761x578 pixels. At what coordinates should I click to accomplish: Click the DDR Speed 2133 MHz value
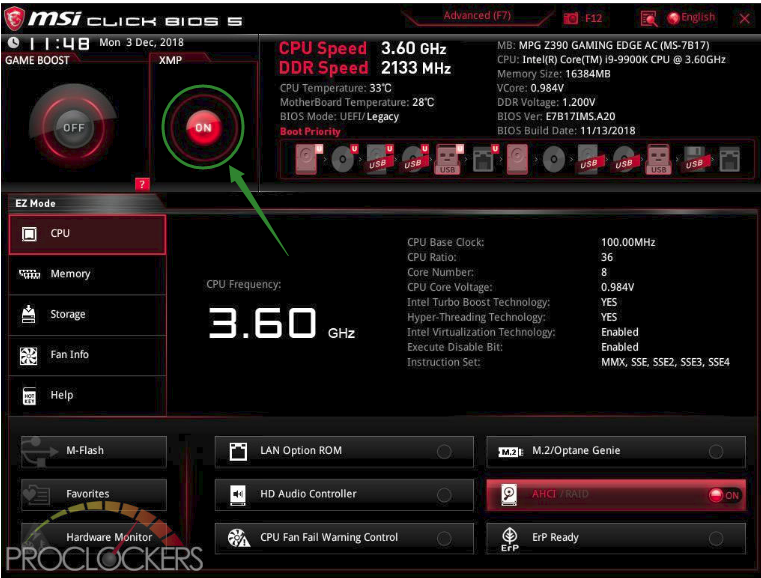(416, 68)
